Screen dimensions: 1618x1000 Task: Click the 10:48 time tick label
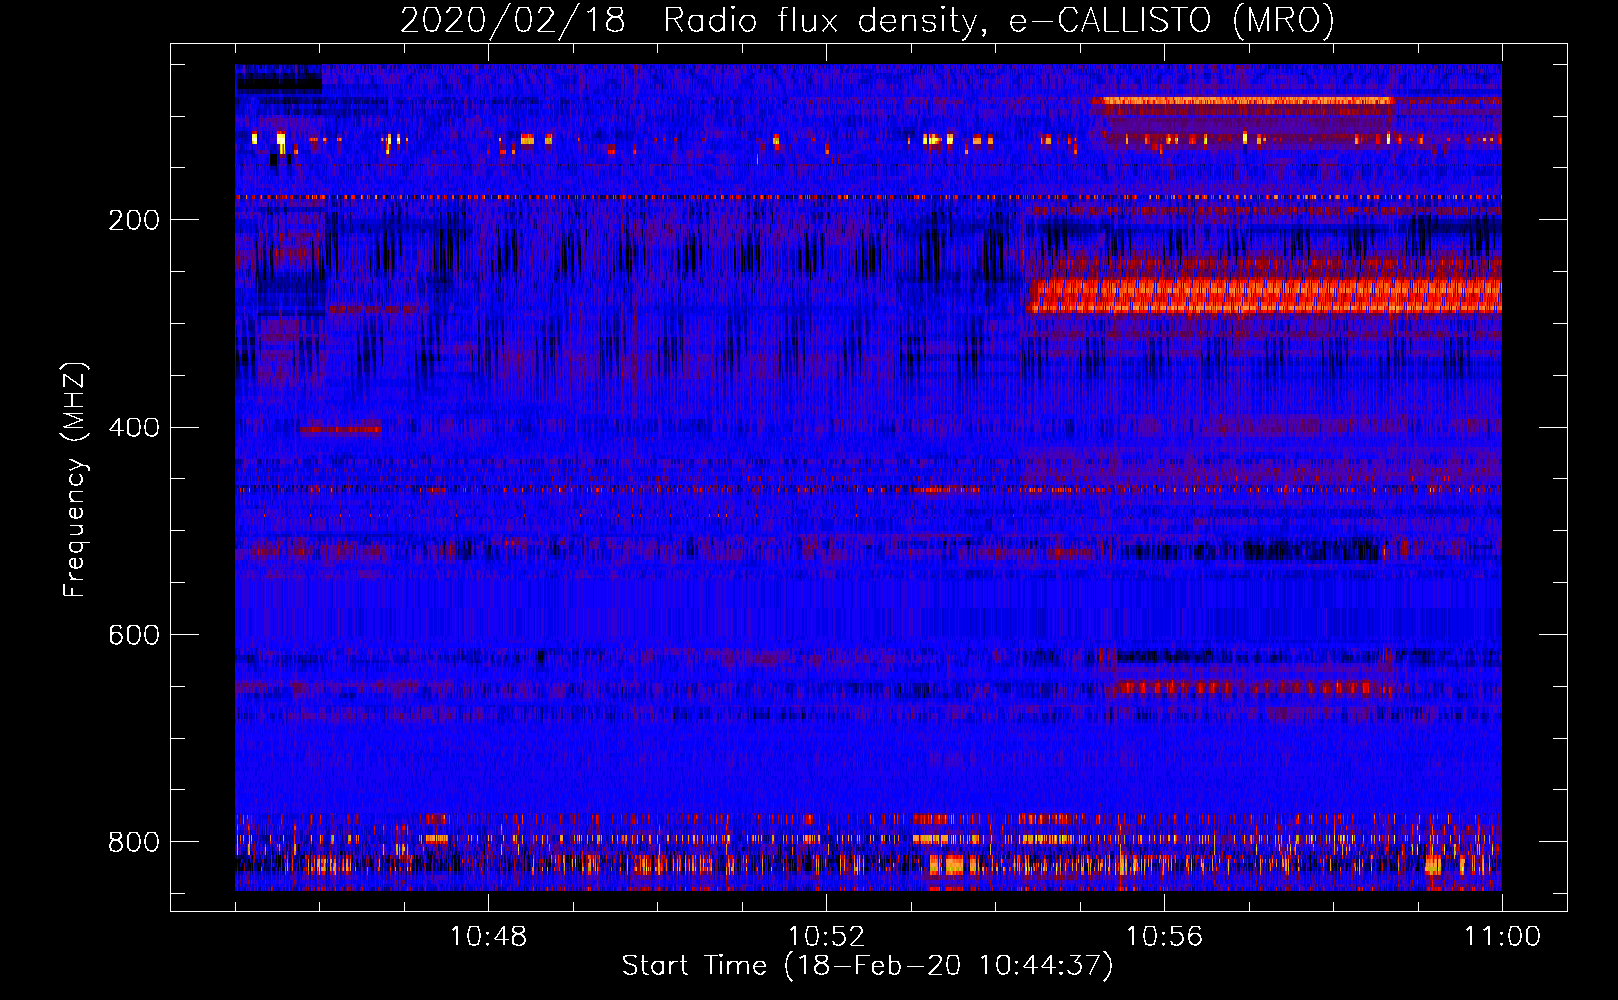pyautogui.click(x=488, y=937)
